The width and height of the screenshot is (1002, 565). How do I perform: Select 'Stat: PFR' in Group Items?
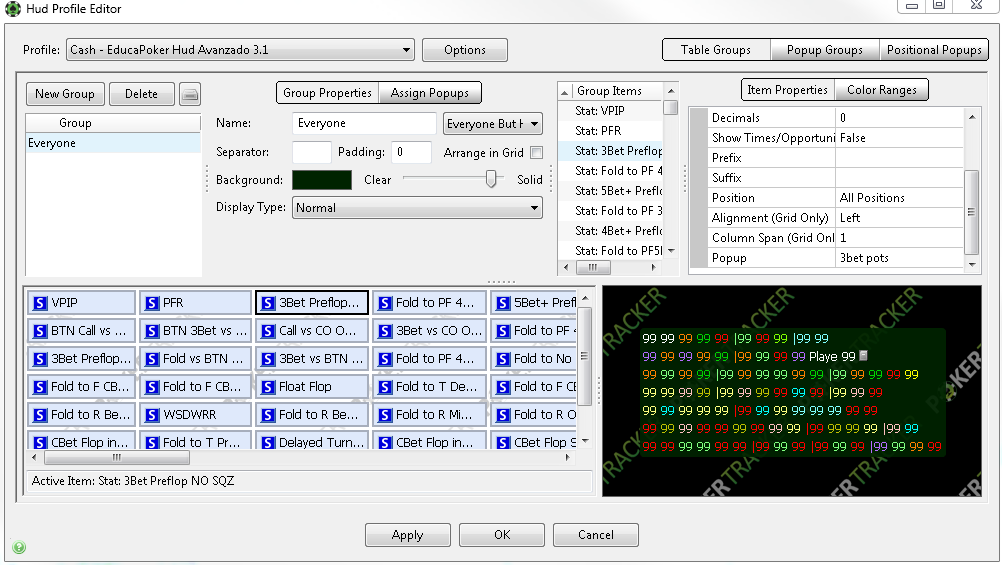[x=610, y=130]
